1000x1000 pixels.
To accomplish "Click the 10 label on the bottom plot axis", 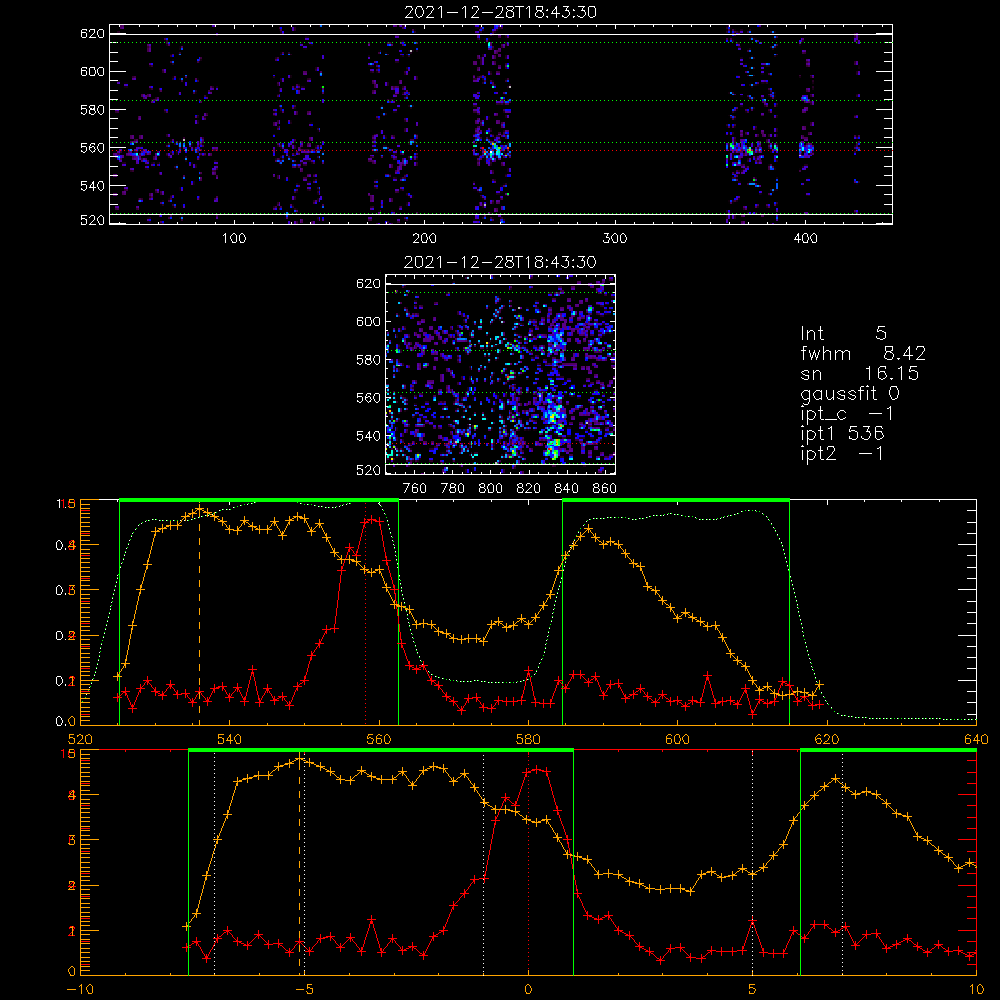I will coord(976,989).
